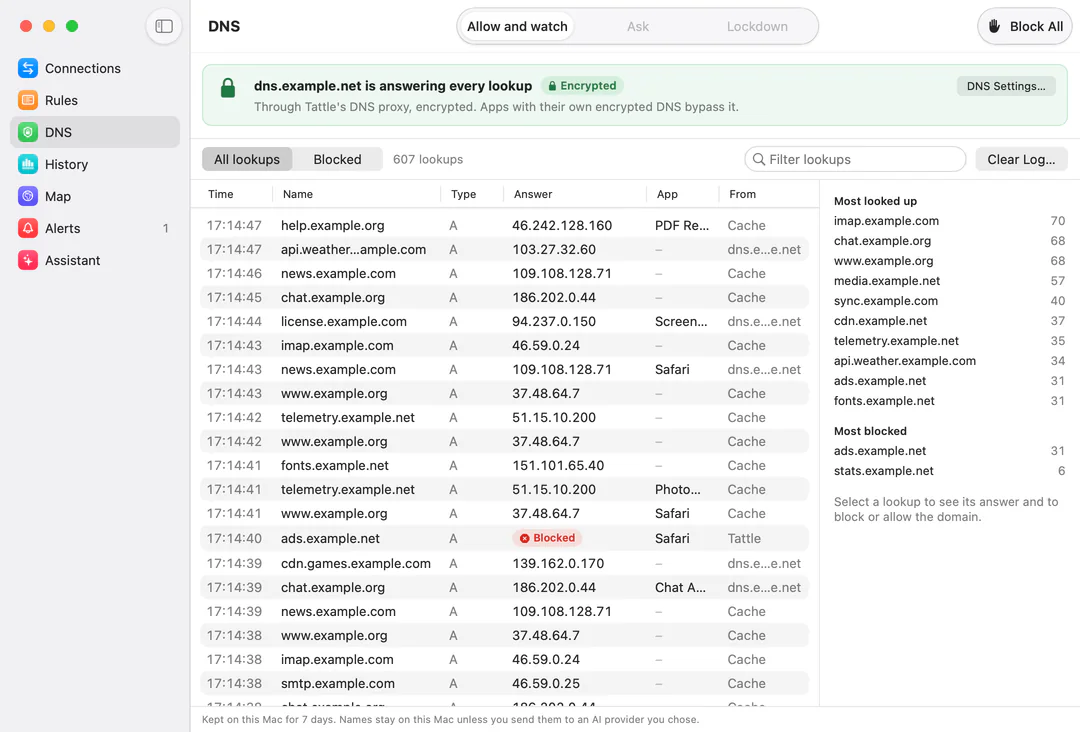The height and width of the screenshot is (732, 1080).
Task: Click Chat A… app cell
Action: (x=680, y=587)
